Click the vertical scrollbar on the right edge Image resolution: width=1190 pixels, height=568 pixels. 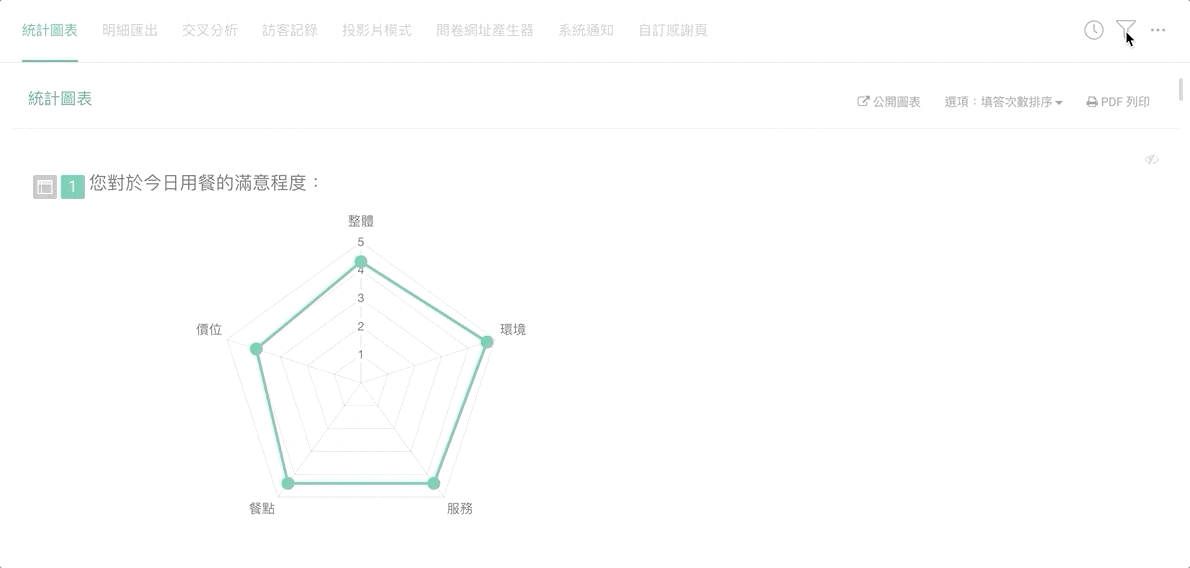pyautogui.click(x=1181, y=90)
